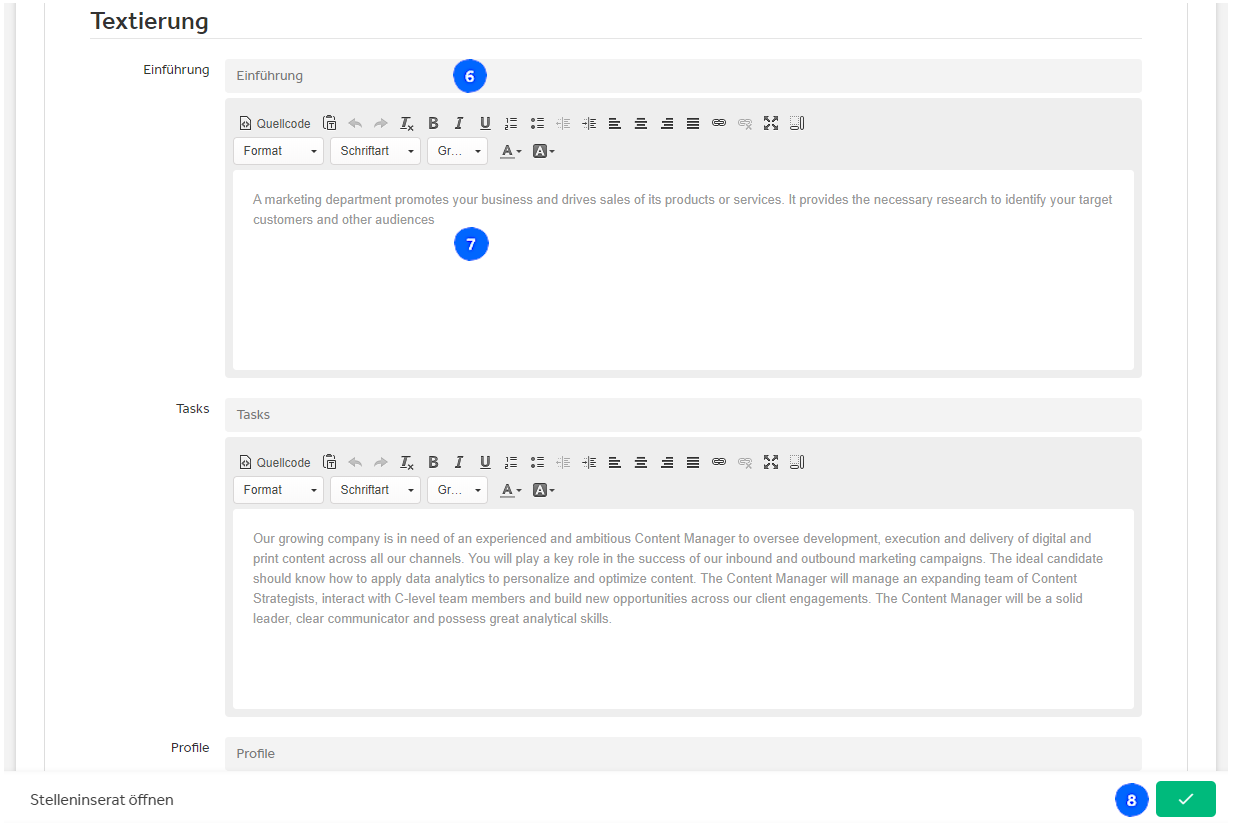Open Format dropdown in Tasks editor
Image resolution: width=1233 pixels, height=827 pixels.
point(279,490)
